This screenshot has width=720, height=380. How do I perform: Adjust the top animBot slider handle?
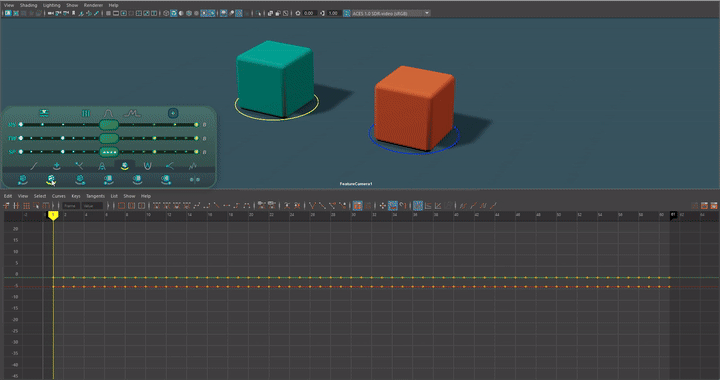tap(109, 124)
